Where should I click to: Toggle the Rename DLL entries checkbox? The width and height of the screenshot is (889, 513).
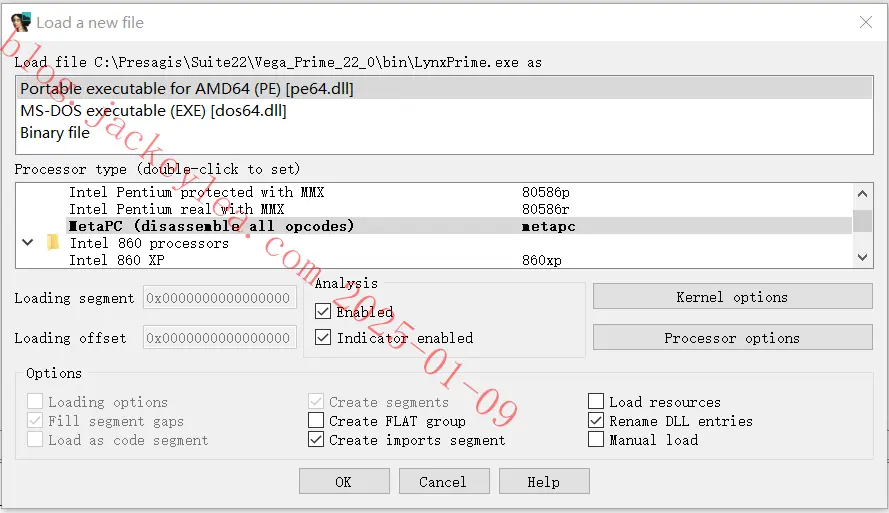pos(596,421)
